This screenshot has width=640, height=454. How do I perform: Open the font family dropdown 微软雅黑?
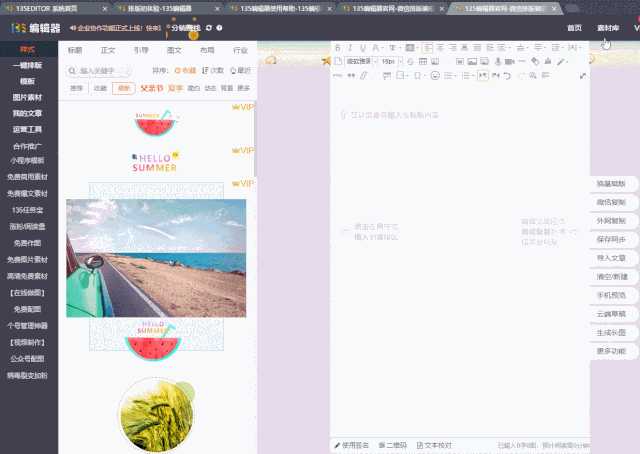(361, 61)
